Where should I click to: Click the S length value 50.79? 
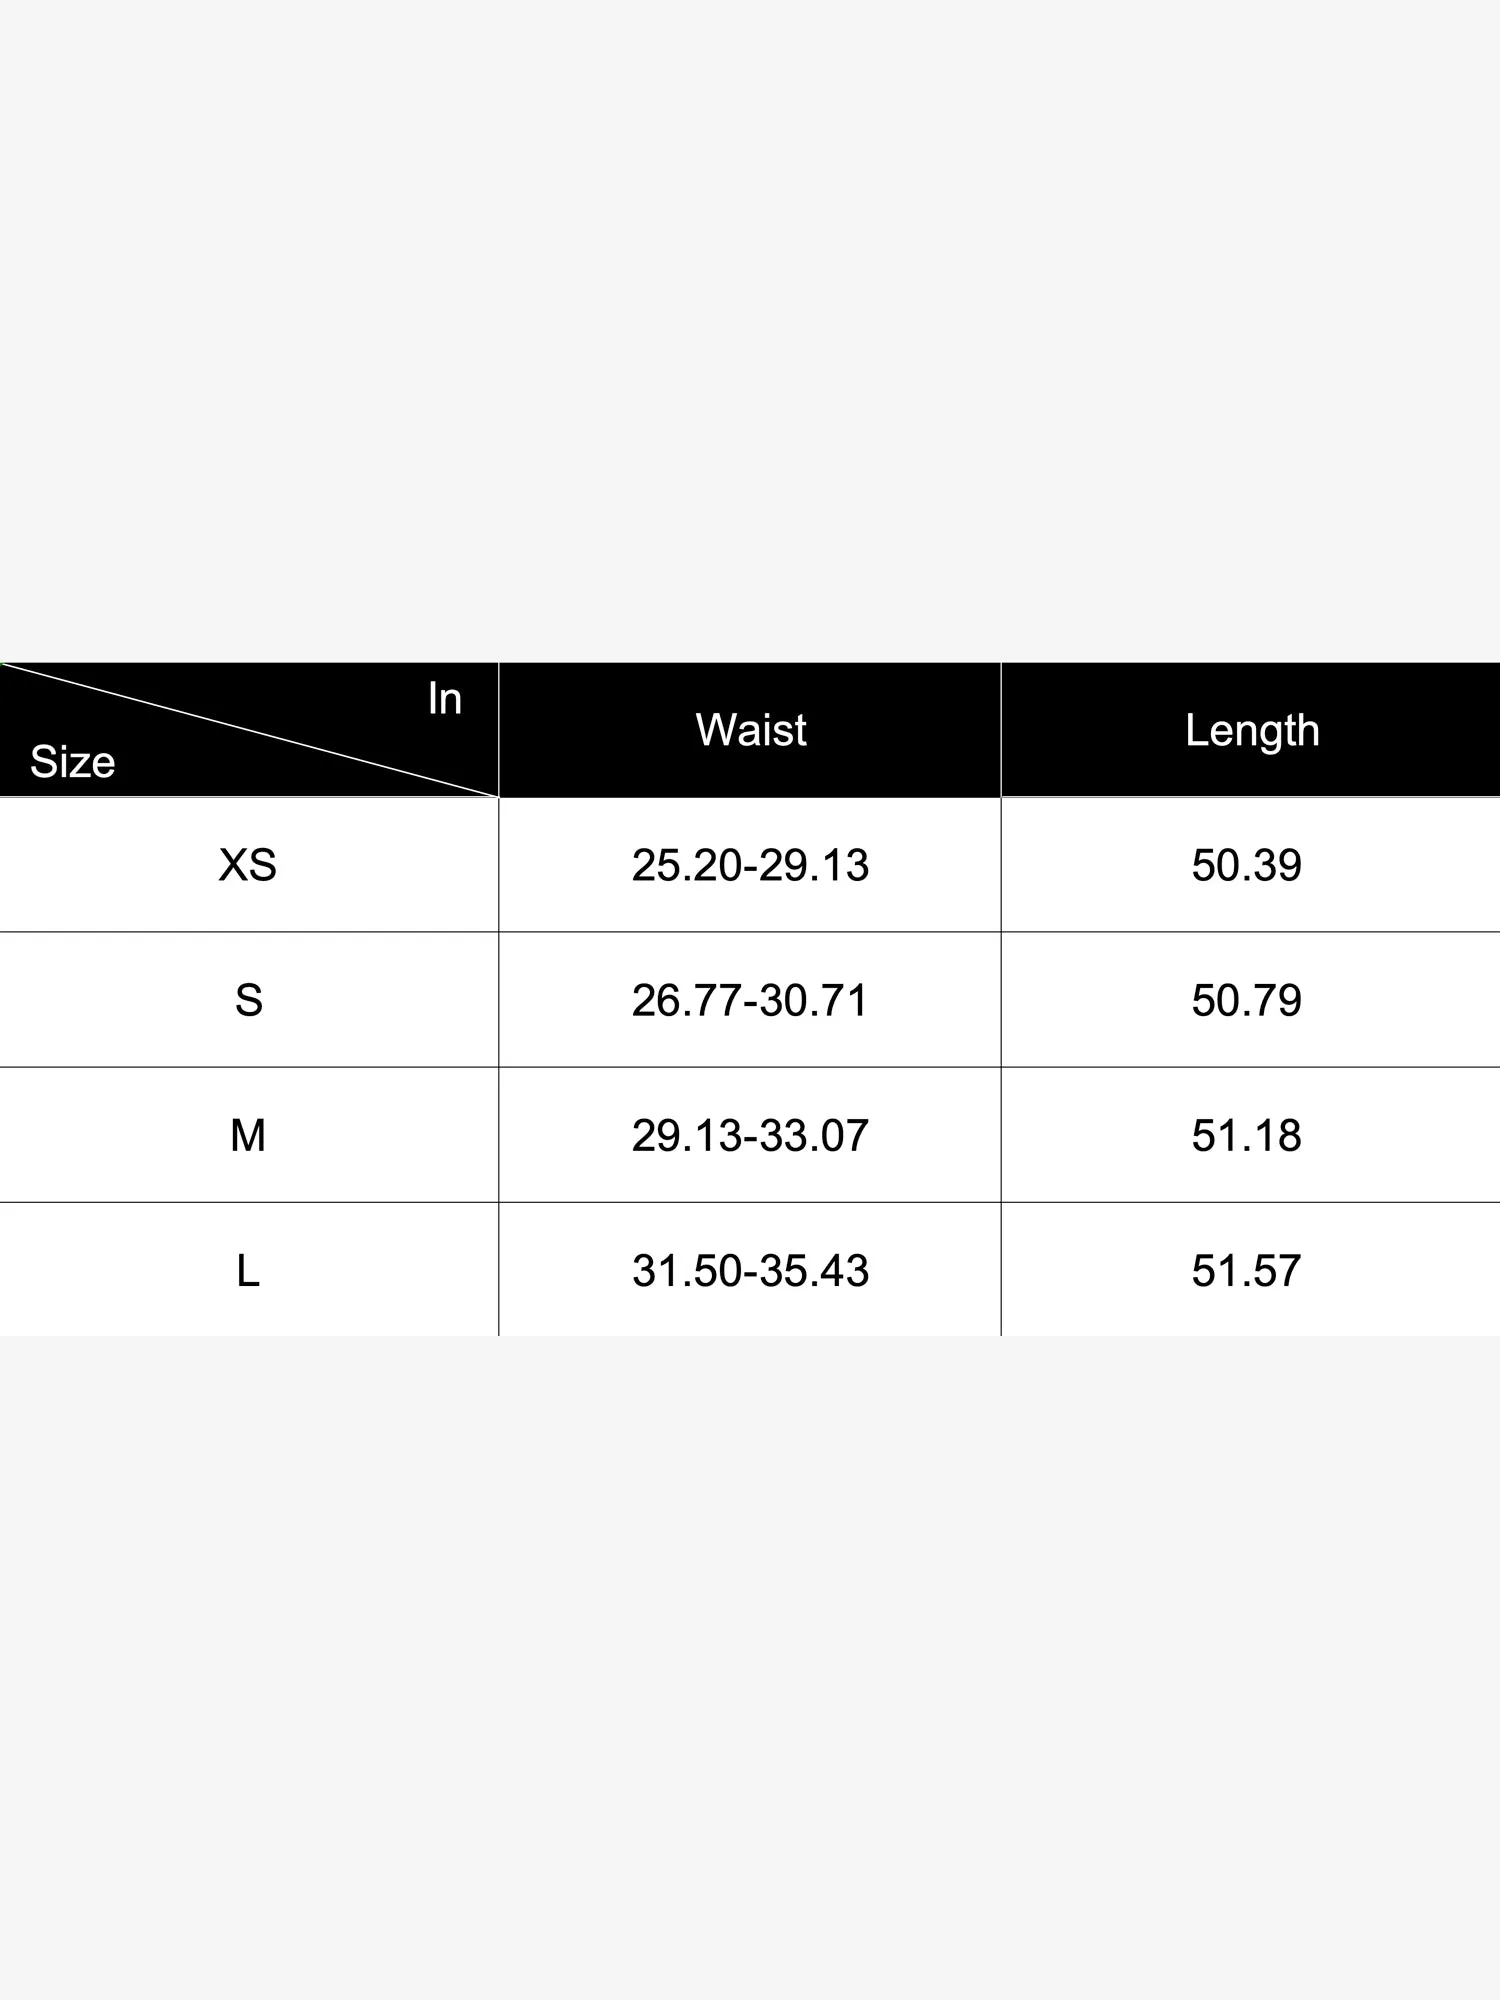[1246, 1000]
